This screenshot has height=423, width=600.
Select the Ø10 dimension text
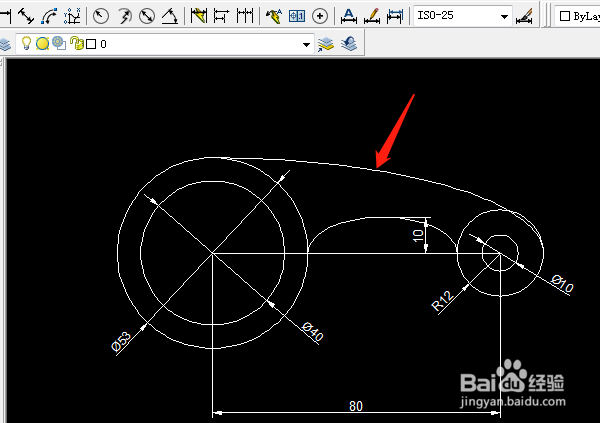click(562, 284)
